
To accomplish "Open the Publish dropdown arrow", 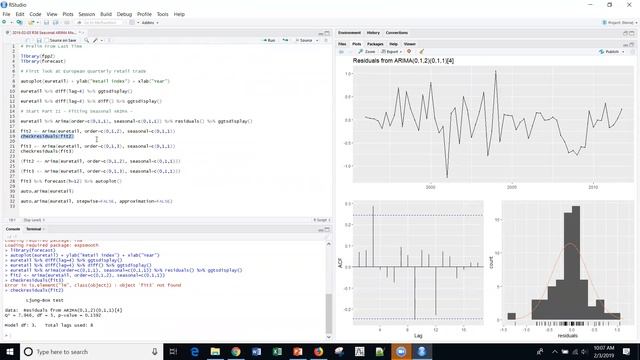I will [x=623, y=52].
